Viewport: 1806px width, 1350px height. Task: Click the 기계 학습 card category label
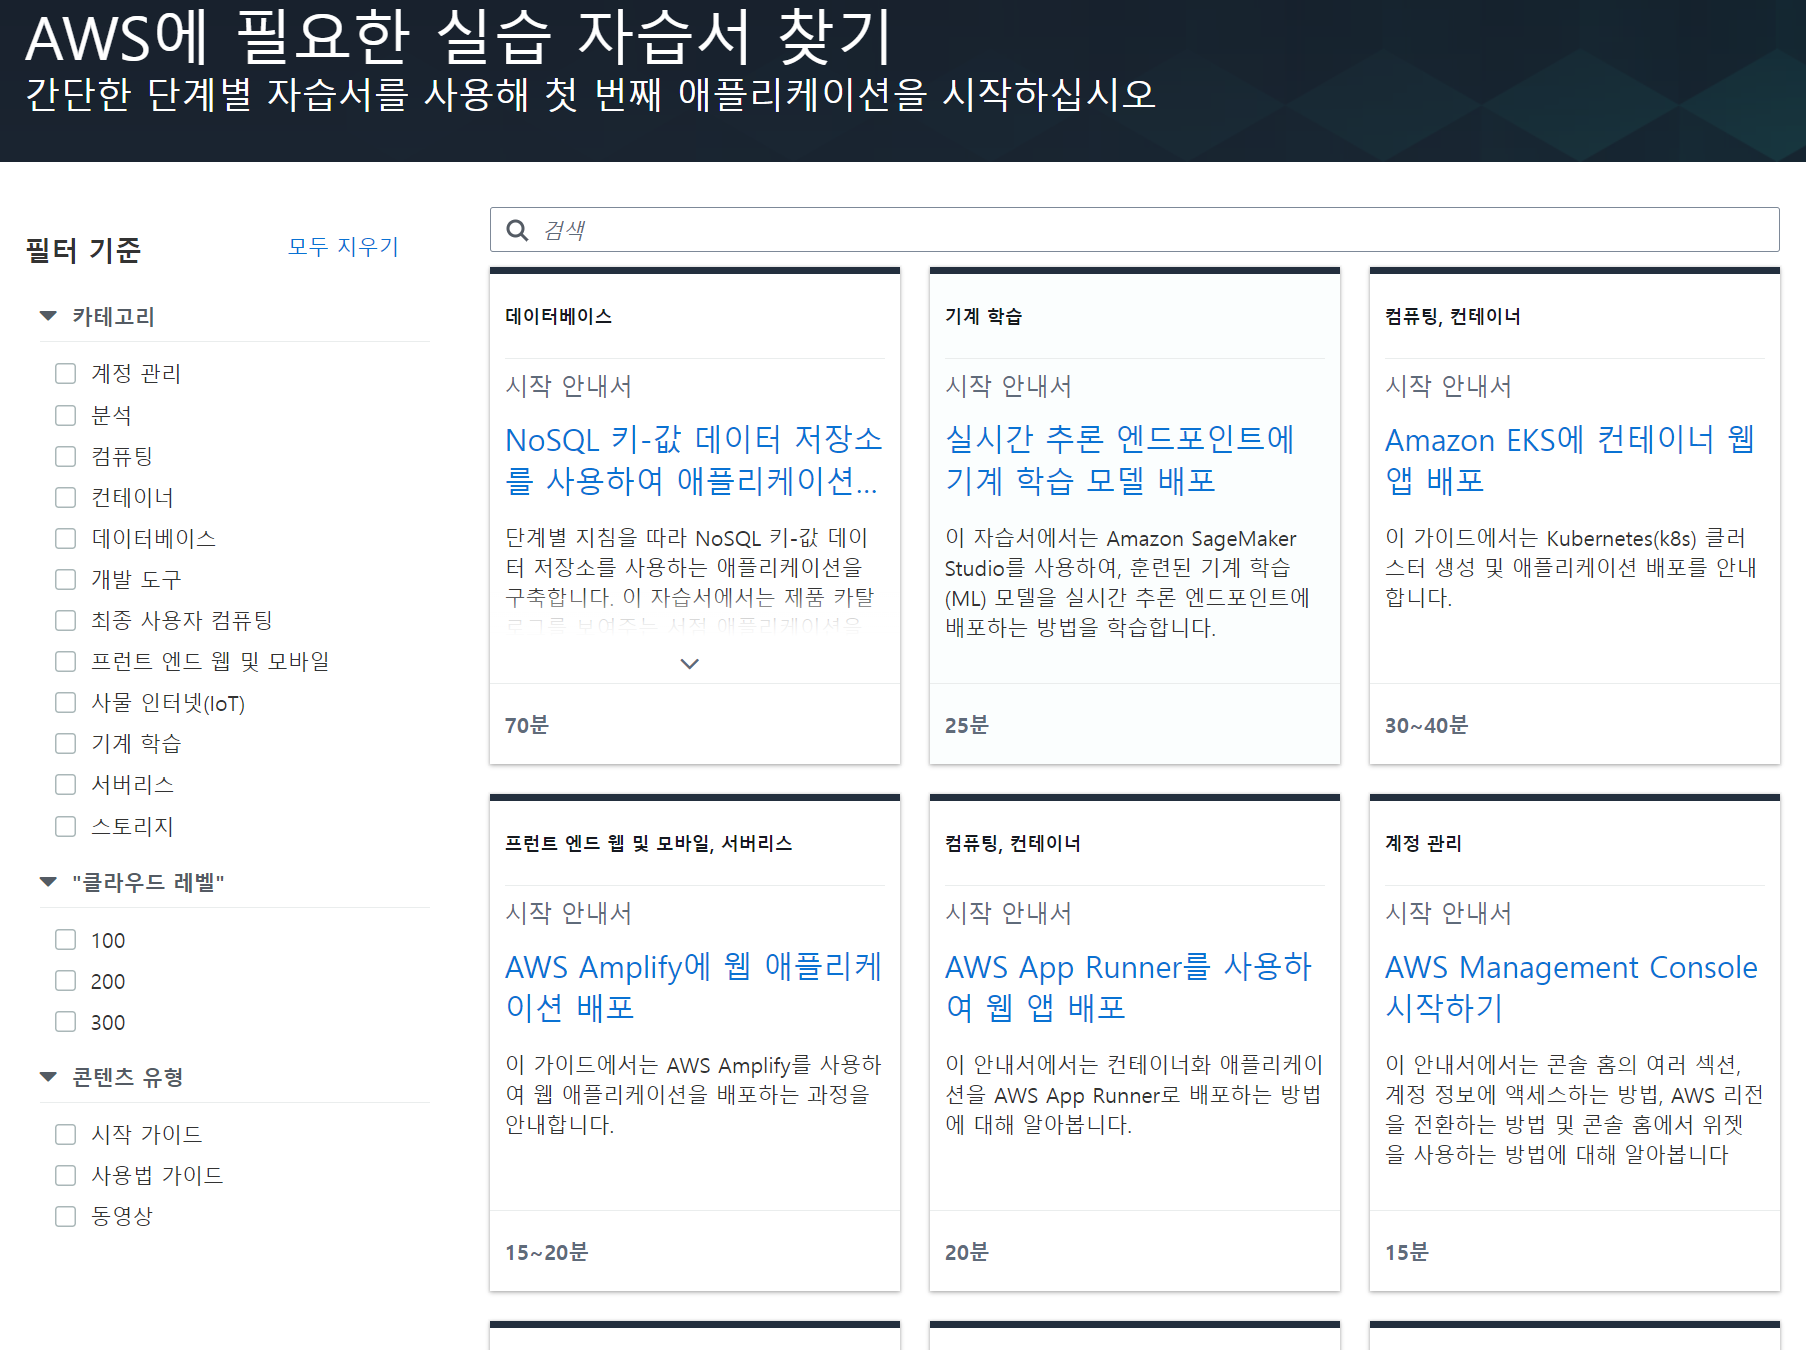pyautogui.click(x=984, y=316)
